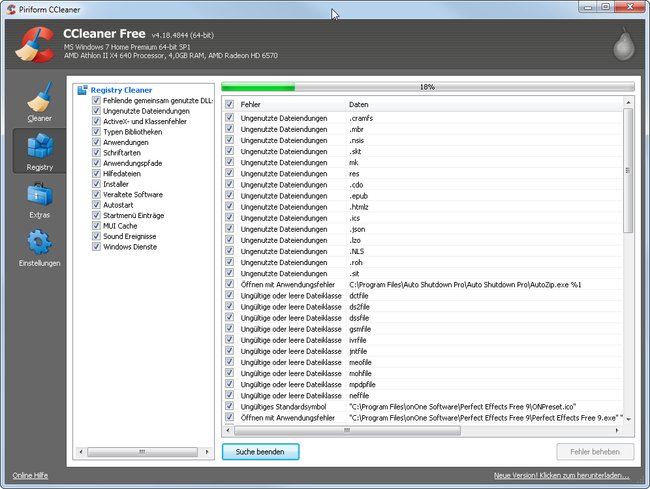Image resolution: width=650 pixels, height=489 pixels.
Task: Select the Registry Cleaner tree heading
Action: (121, 90)
